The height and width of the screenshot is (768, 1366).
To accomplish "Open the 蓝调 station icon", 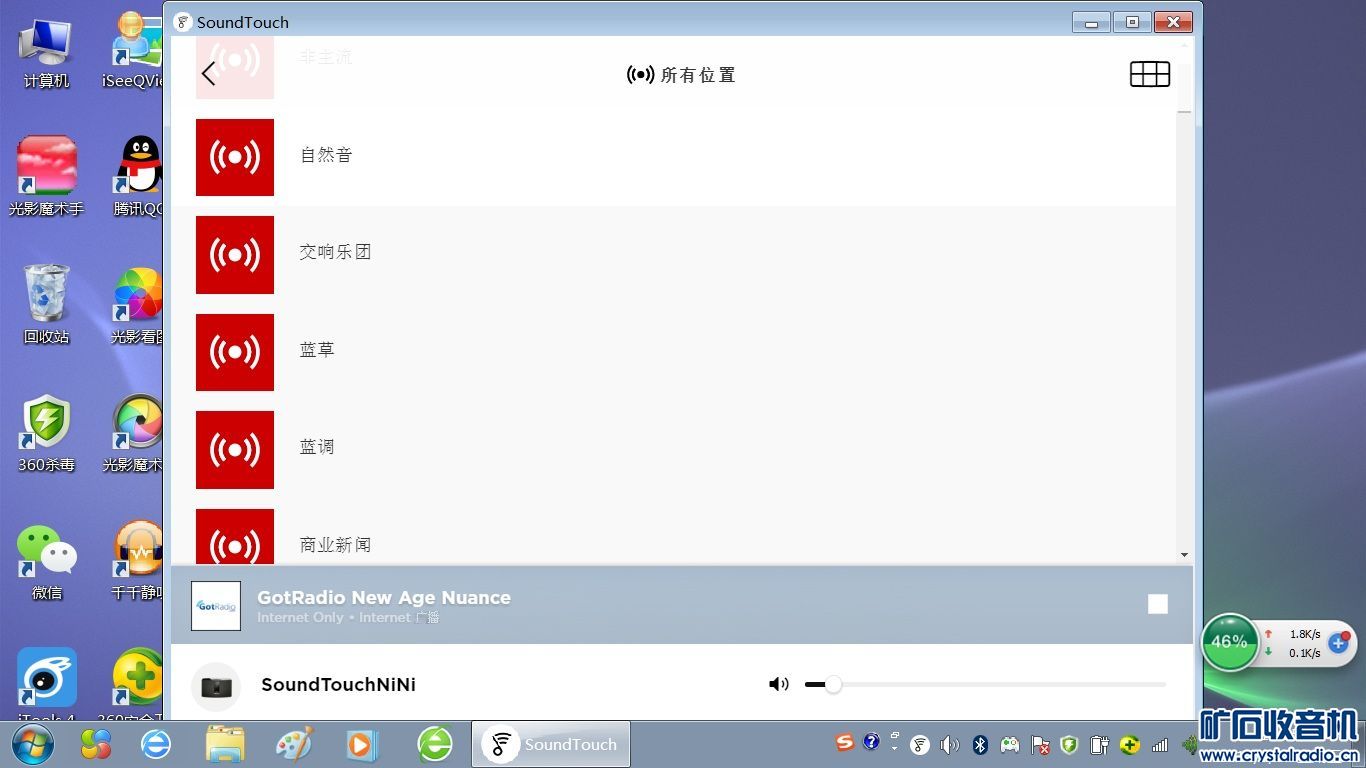I will coord(235,449).
